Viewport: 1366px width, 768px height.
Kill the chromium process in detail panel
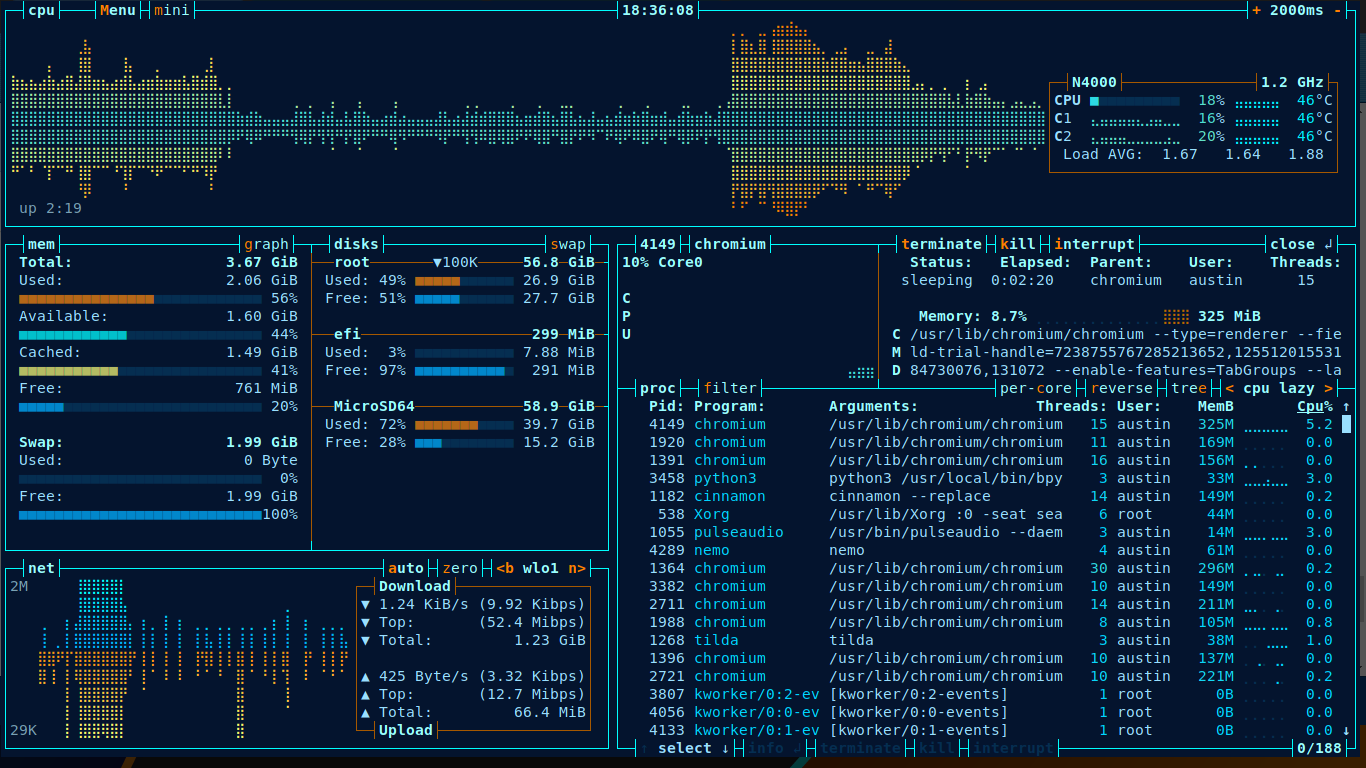pyautogui.click(x=1018, y=244)
